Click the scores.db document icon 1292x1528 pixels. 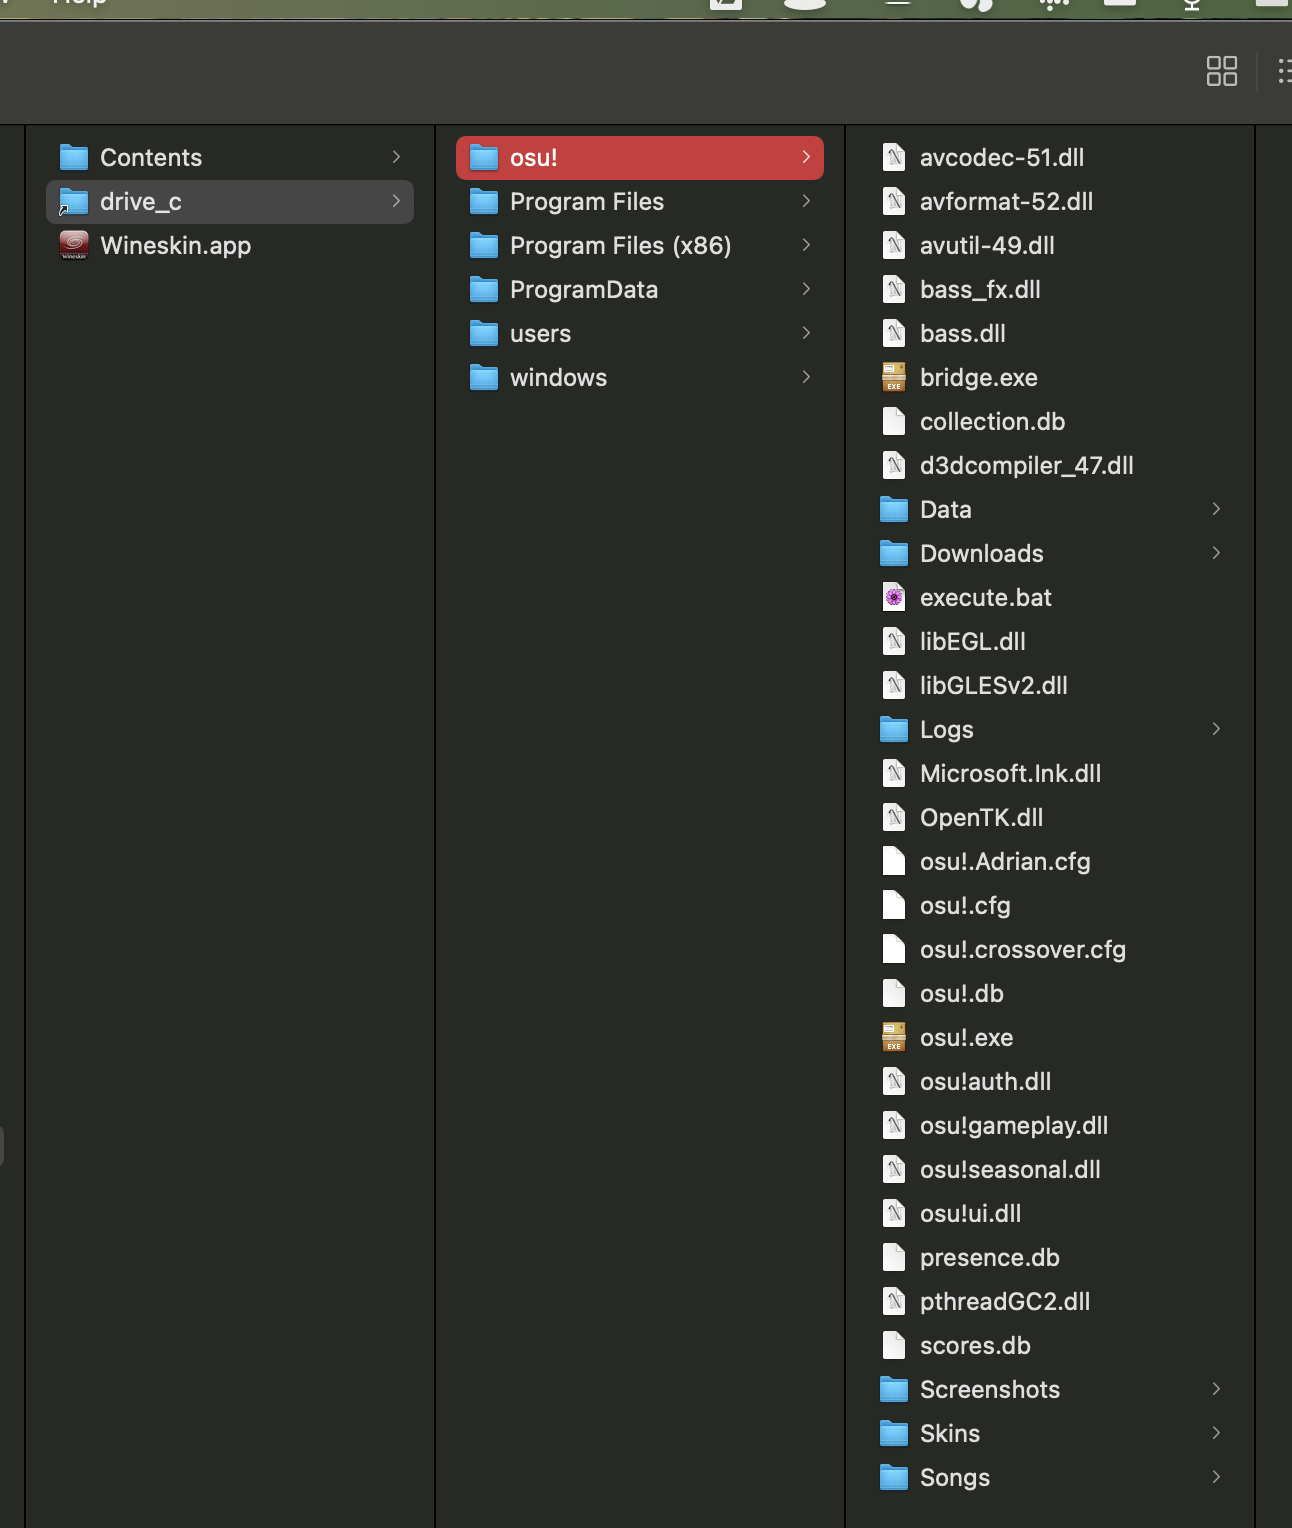894,1345
